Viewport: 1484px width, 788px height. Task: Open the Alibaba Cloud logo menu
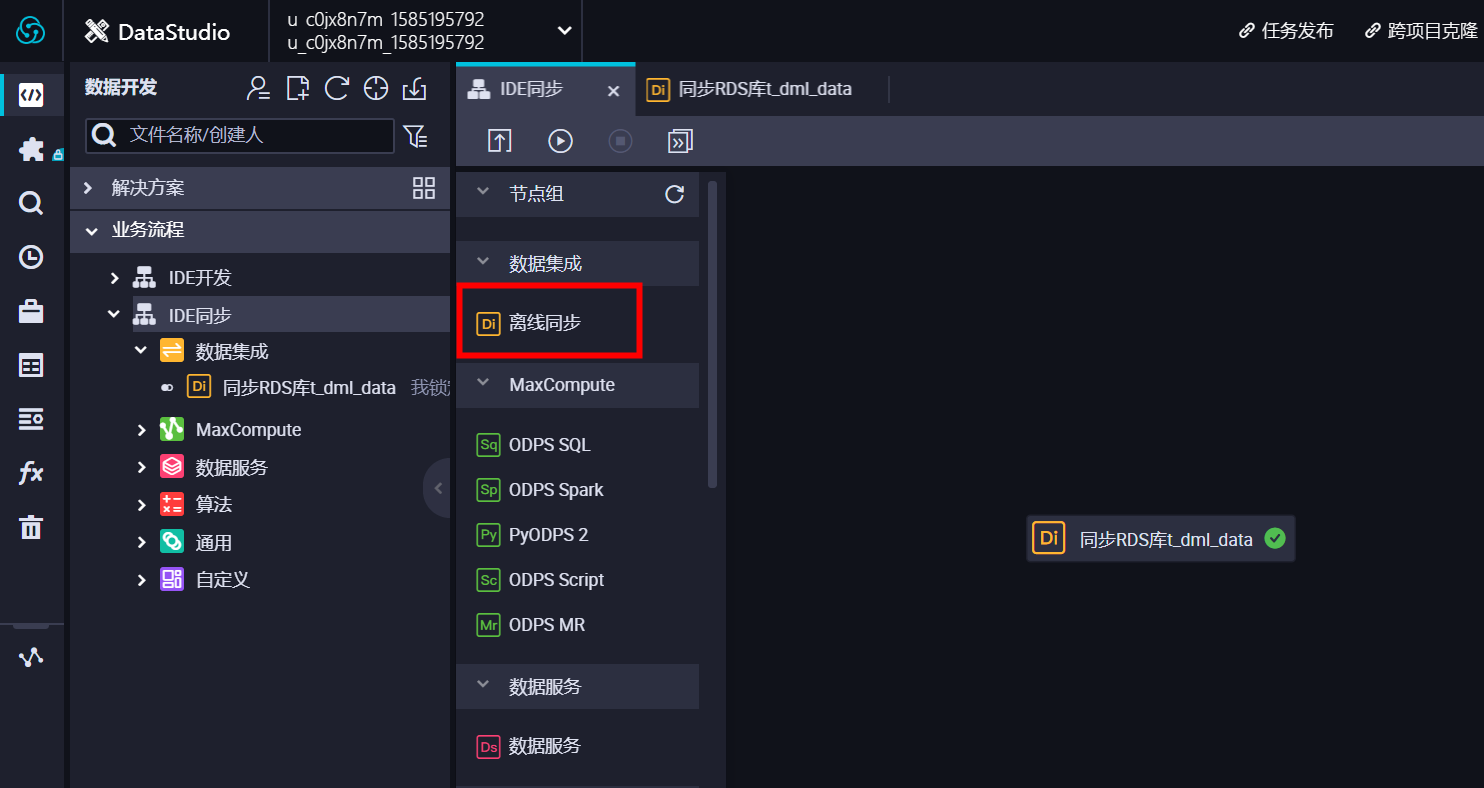coord(31,31)
